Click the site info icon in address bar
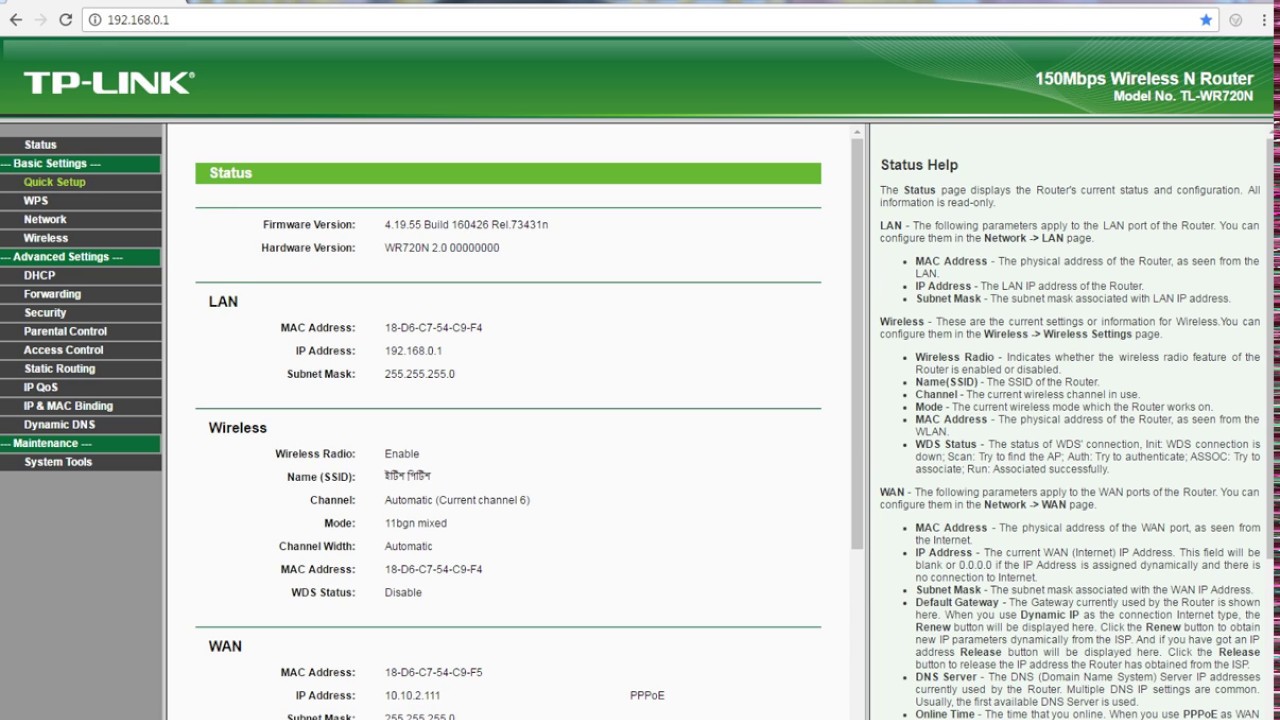The height and width of the screenshot is (720, 1280). coord(95,20)
